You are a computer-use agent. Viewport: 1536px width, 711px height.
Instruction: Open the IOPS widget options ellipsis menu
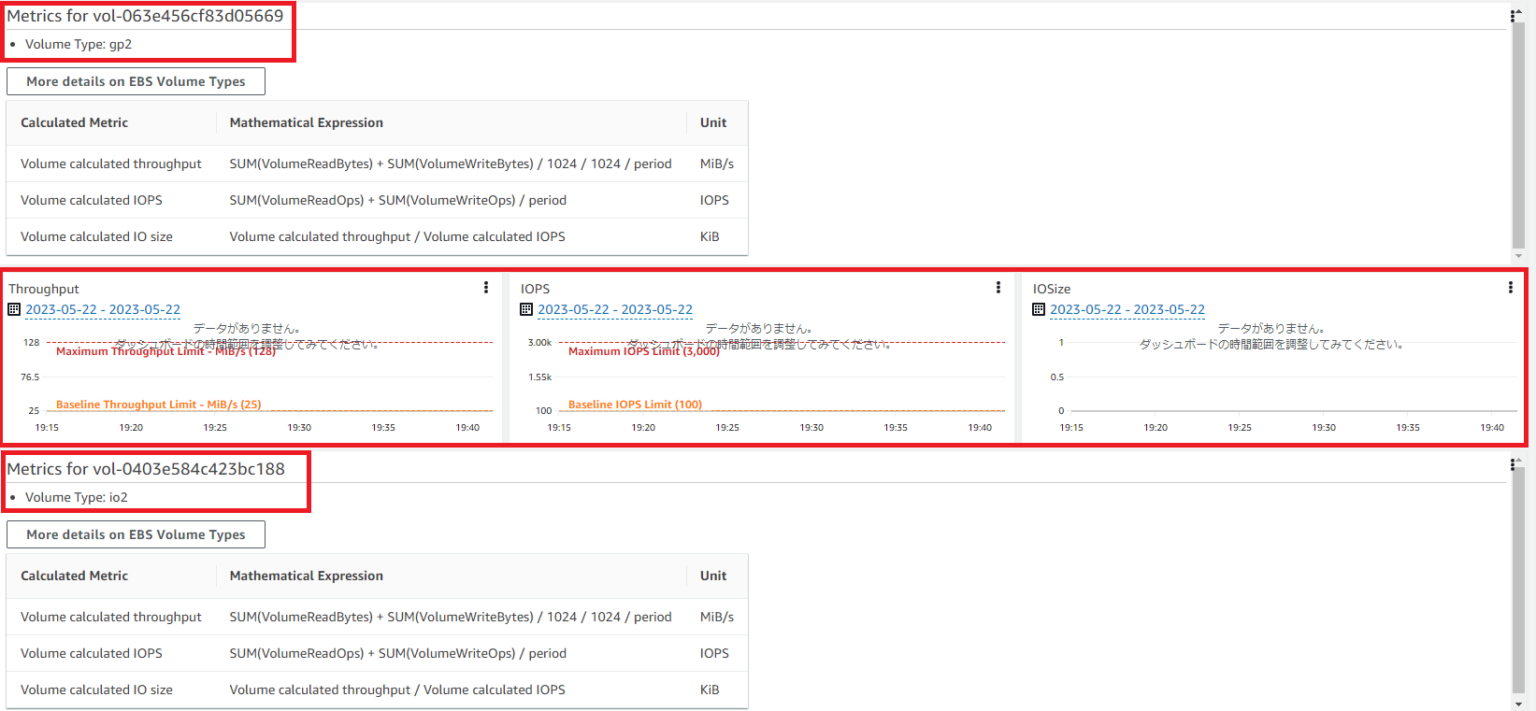(998, 287)
